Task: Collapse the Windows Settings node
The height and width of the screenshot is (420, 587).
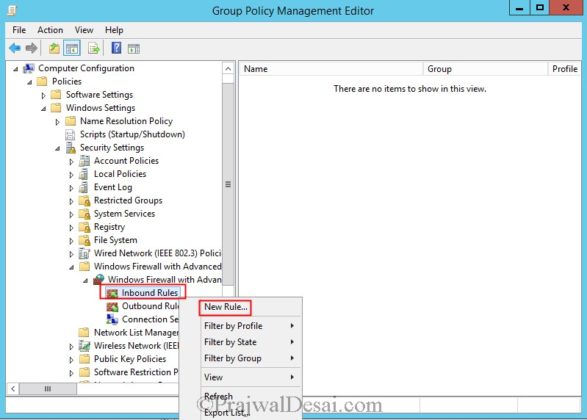Action: tap(44, 109)
